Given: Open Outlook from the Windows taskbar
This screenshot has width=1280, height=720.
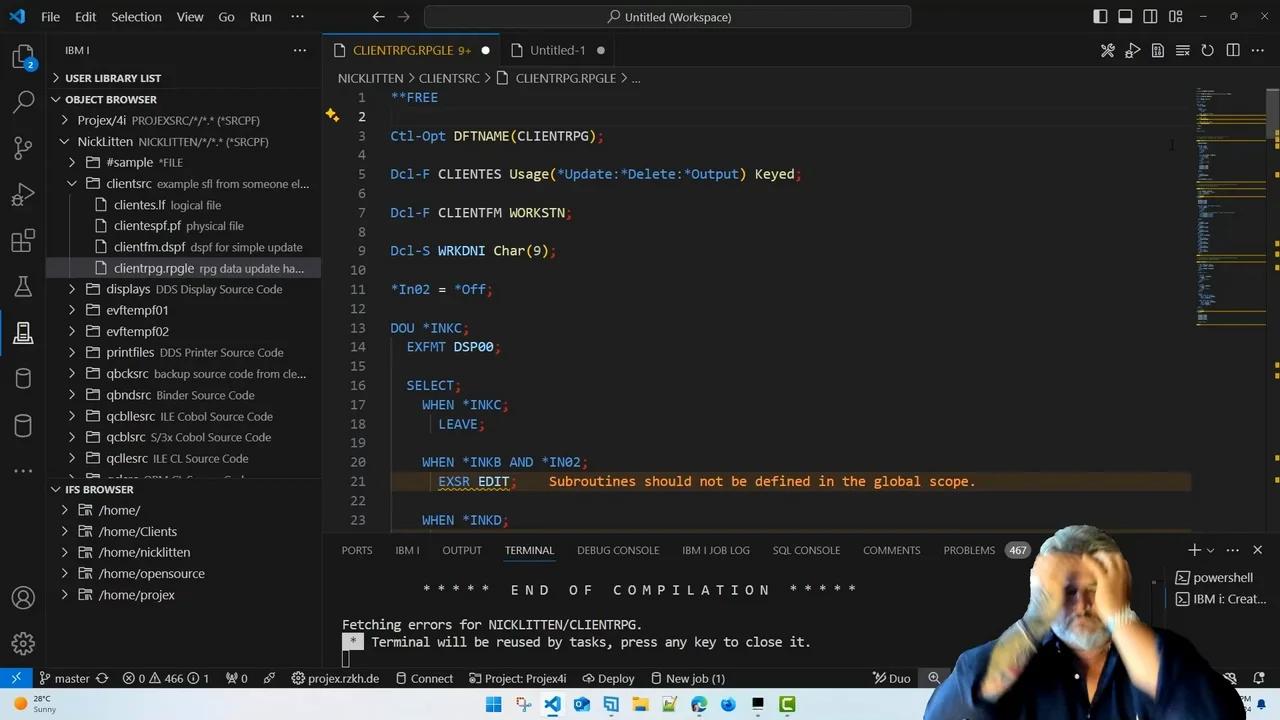Looking at the screenshot, I should [x=582, y=705].
